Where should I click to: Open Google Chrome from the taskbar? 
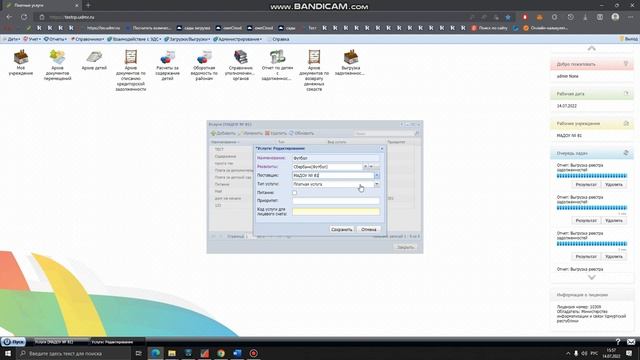(x=221, y=353)
